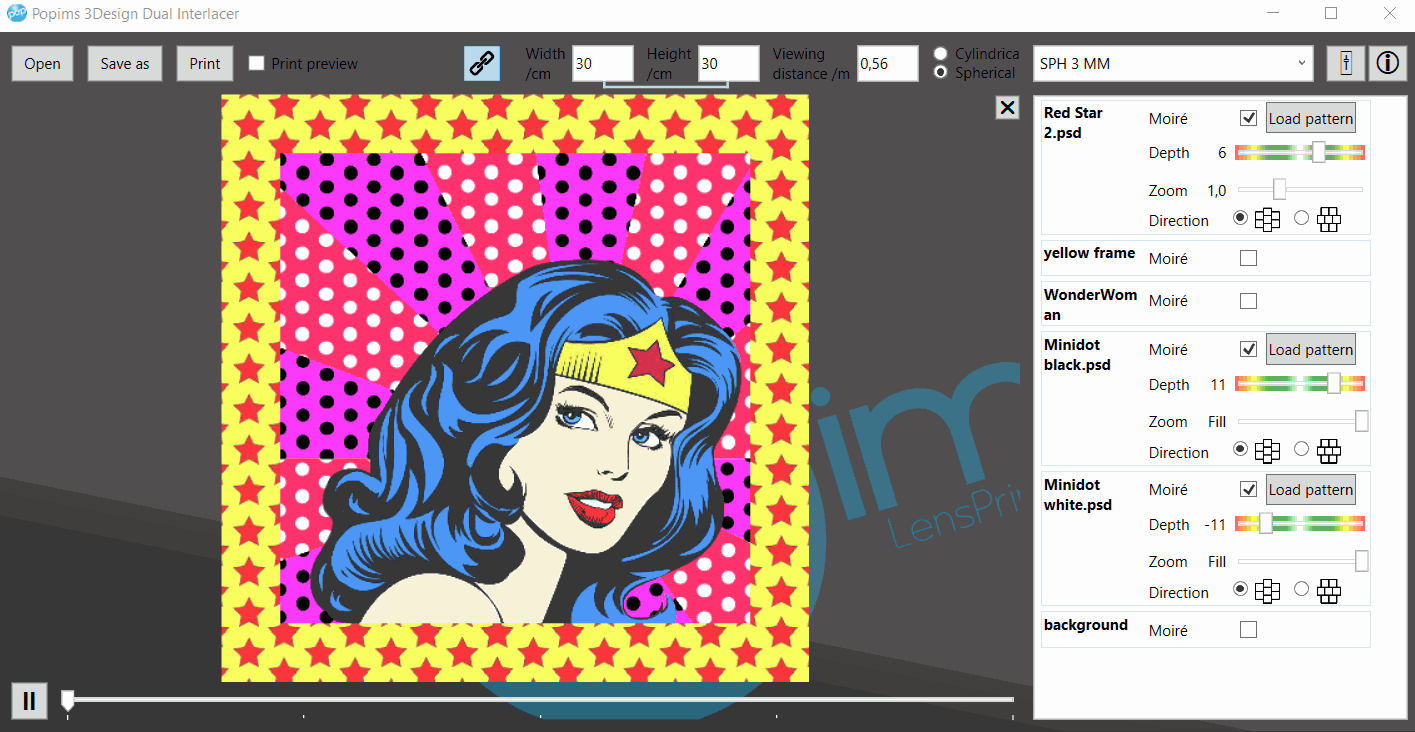Enable Moiré for WonderWoman layer
The height and width of the screenshot is (732, 1415).
pos(1248,300)
